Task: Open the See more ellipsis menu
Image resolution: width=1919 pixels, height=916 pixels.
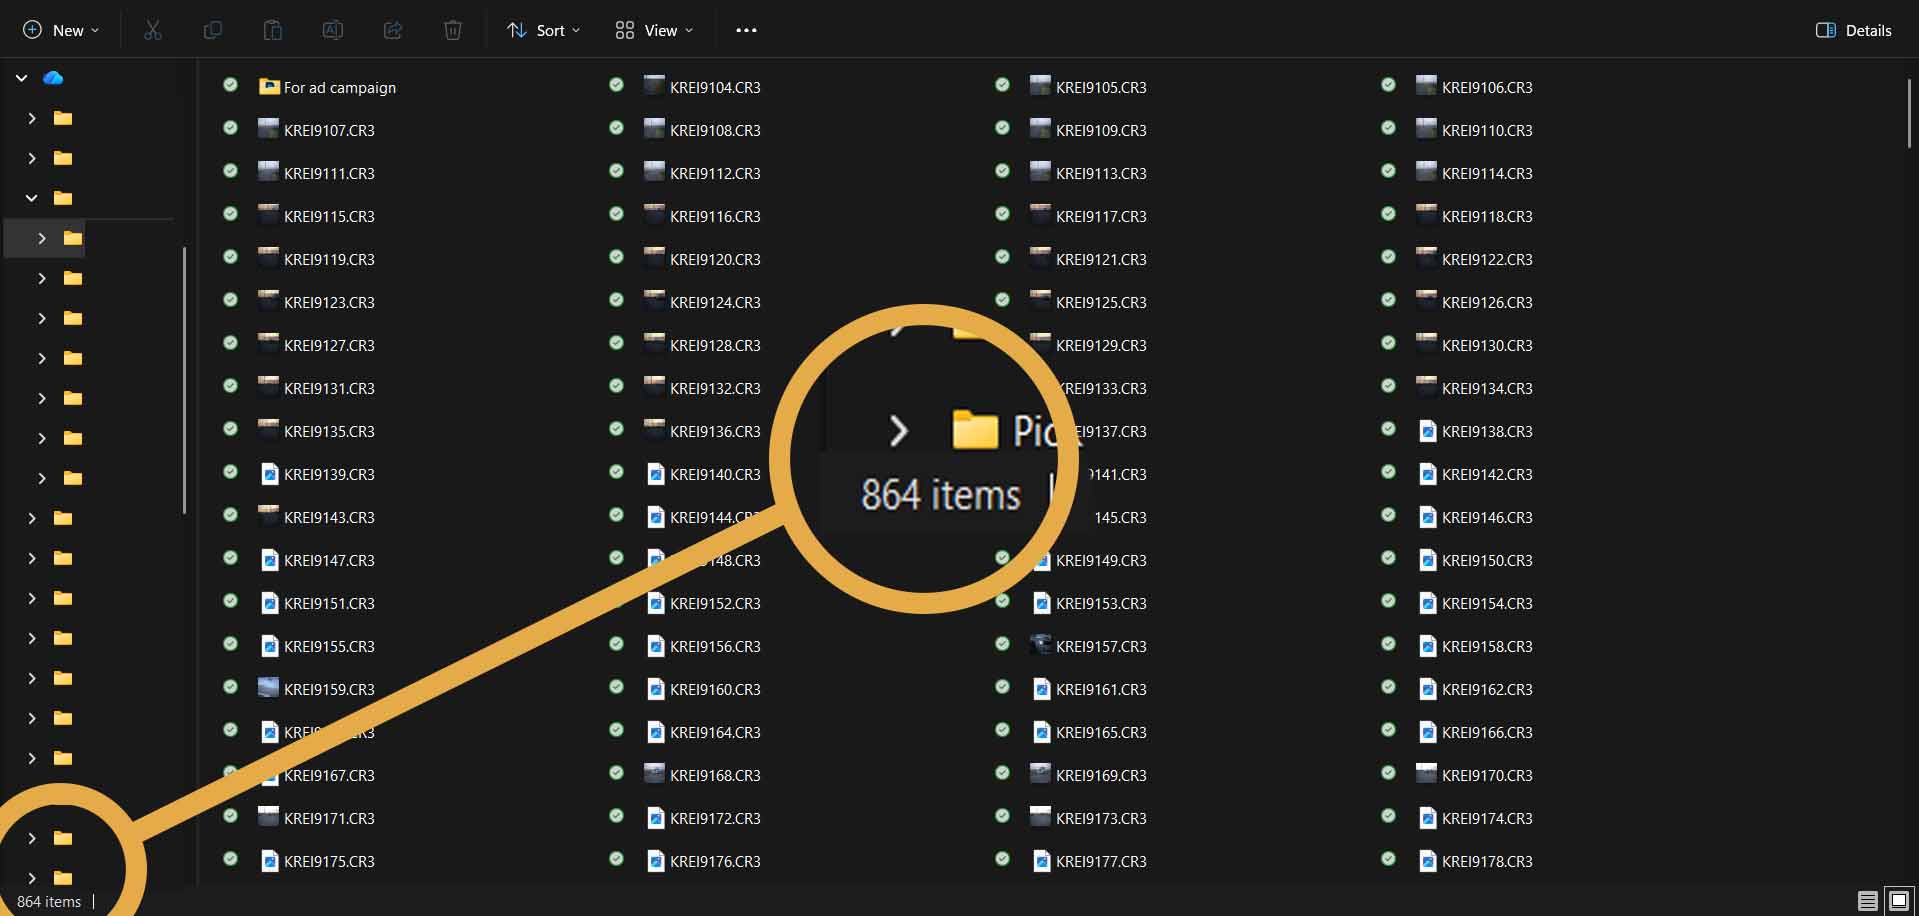Action: (x=746, y=30)
